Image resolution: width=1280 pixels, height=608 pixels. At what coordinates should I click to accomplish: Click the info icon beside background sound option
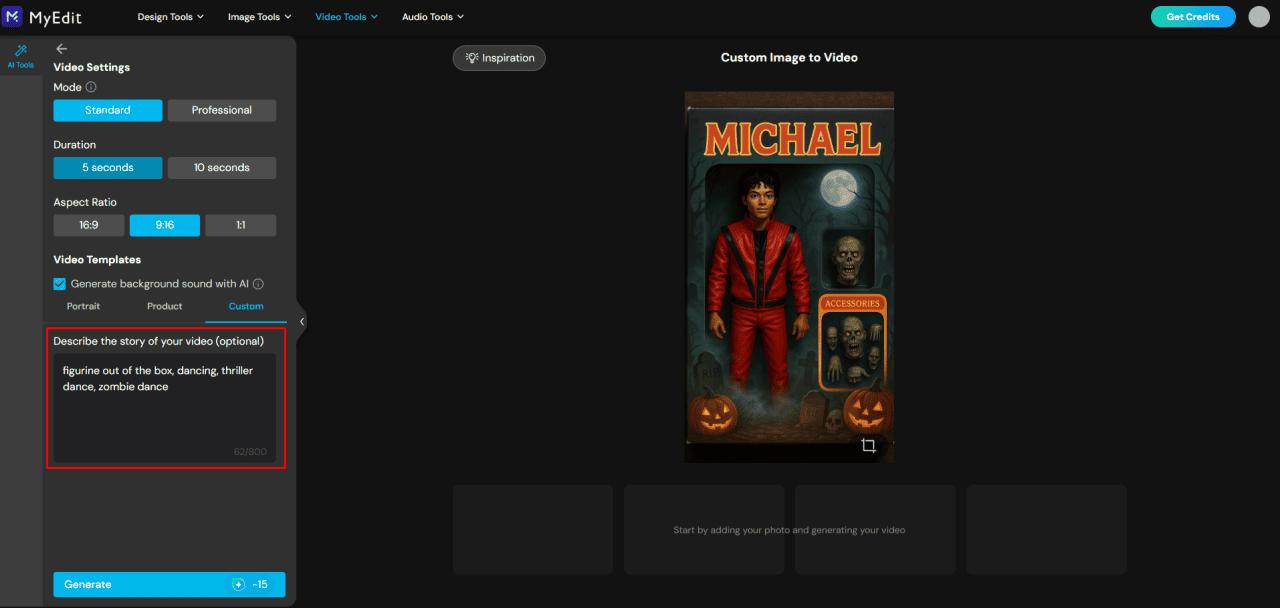pos(260,284)
